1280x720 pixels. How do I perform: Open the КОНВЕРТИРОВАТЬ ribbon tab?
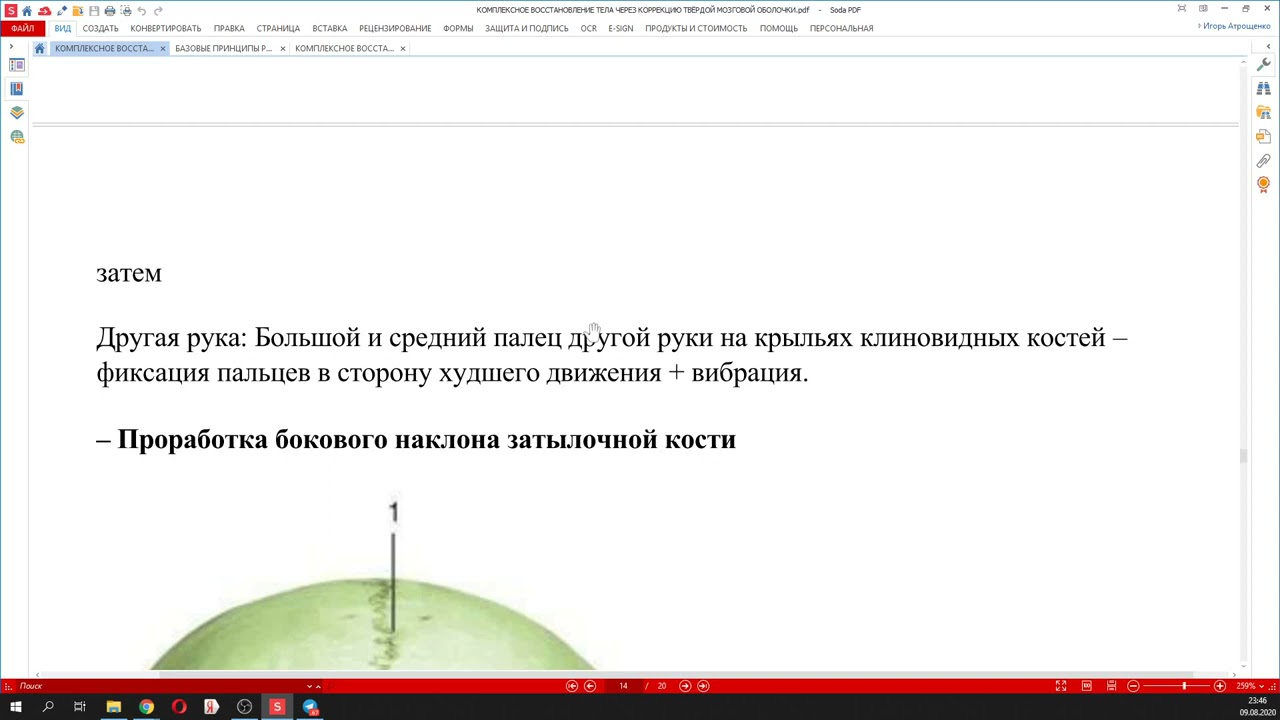166,28
